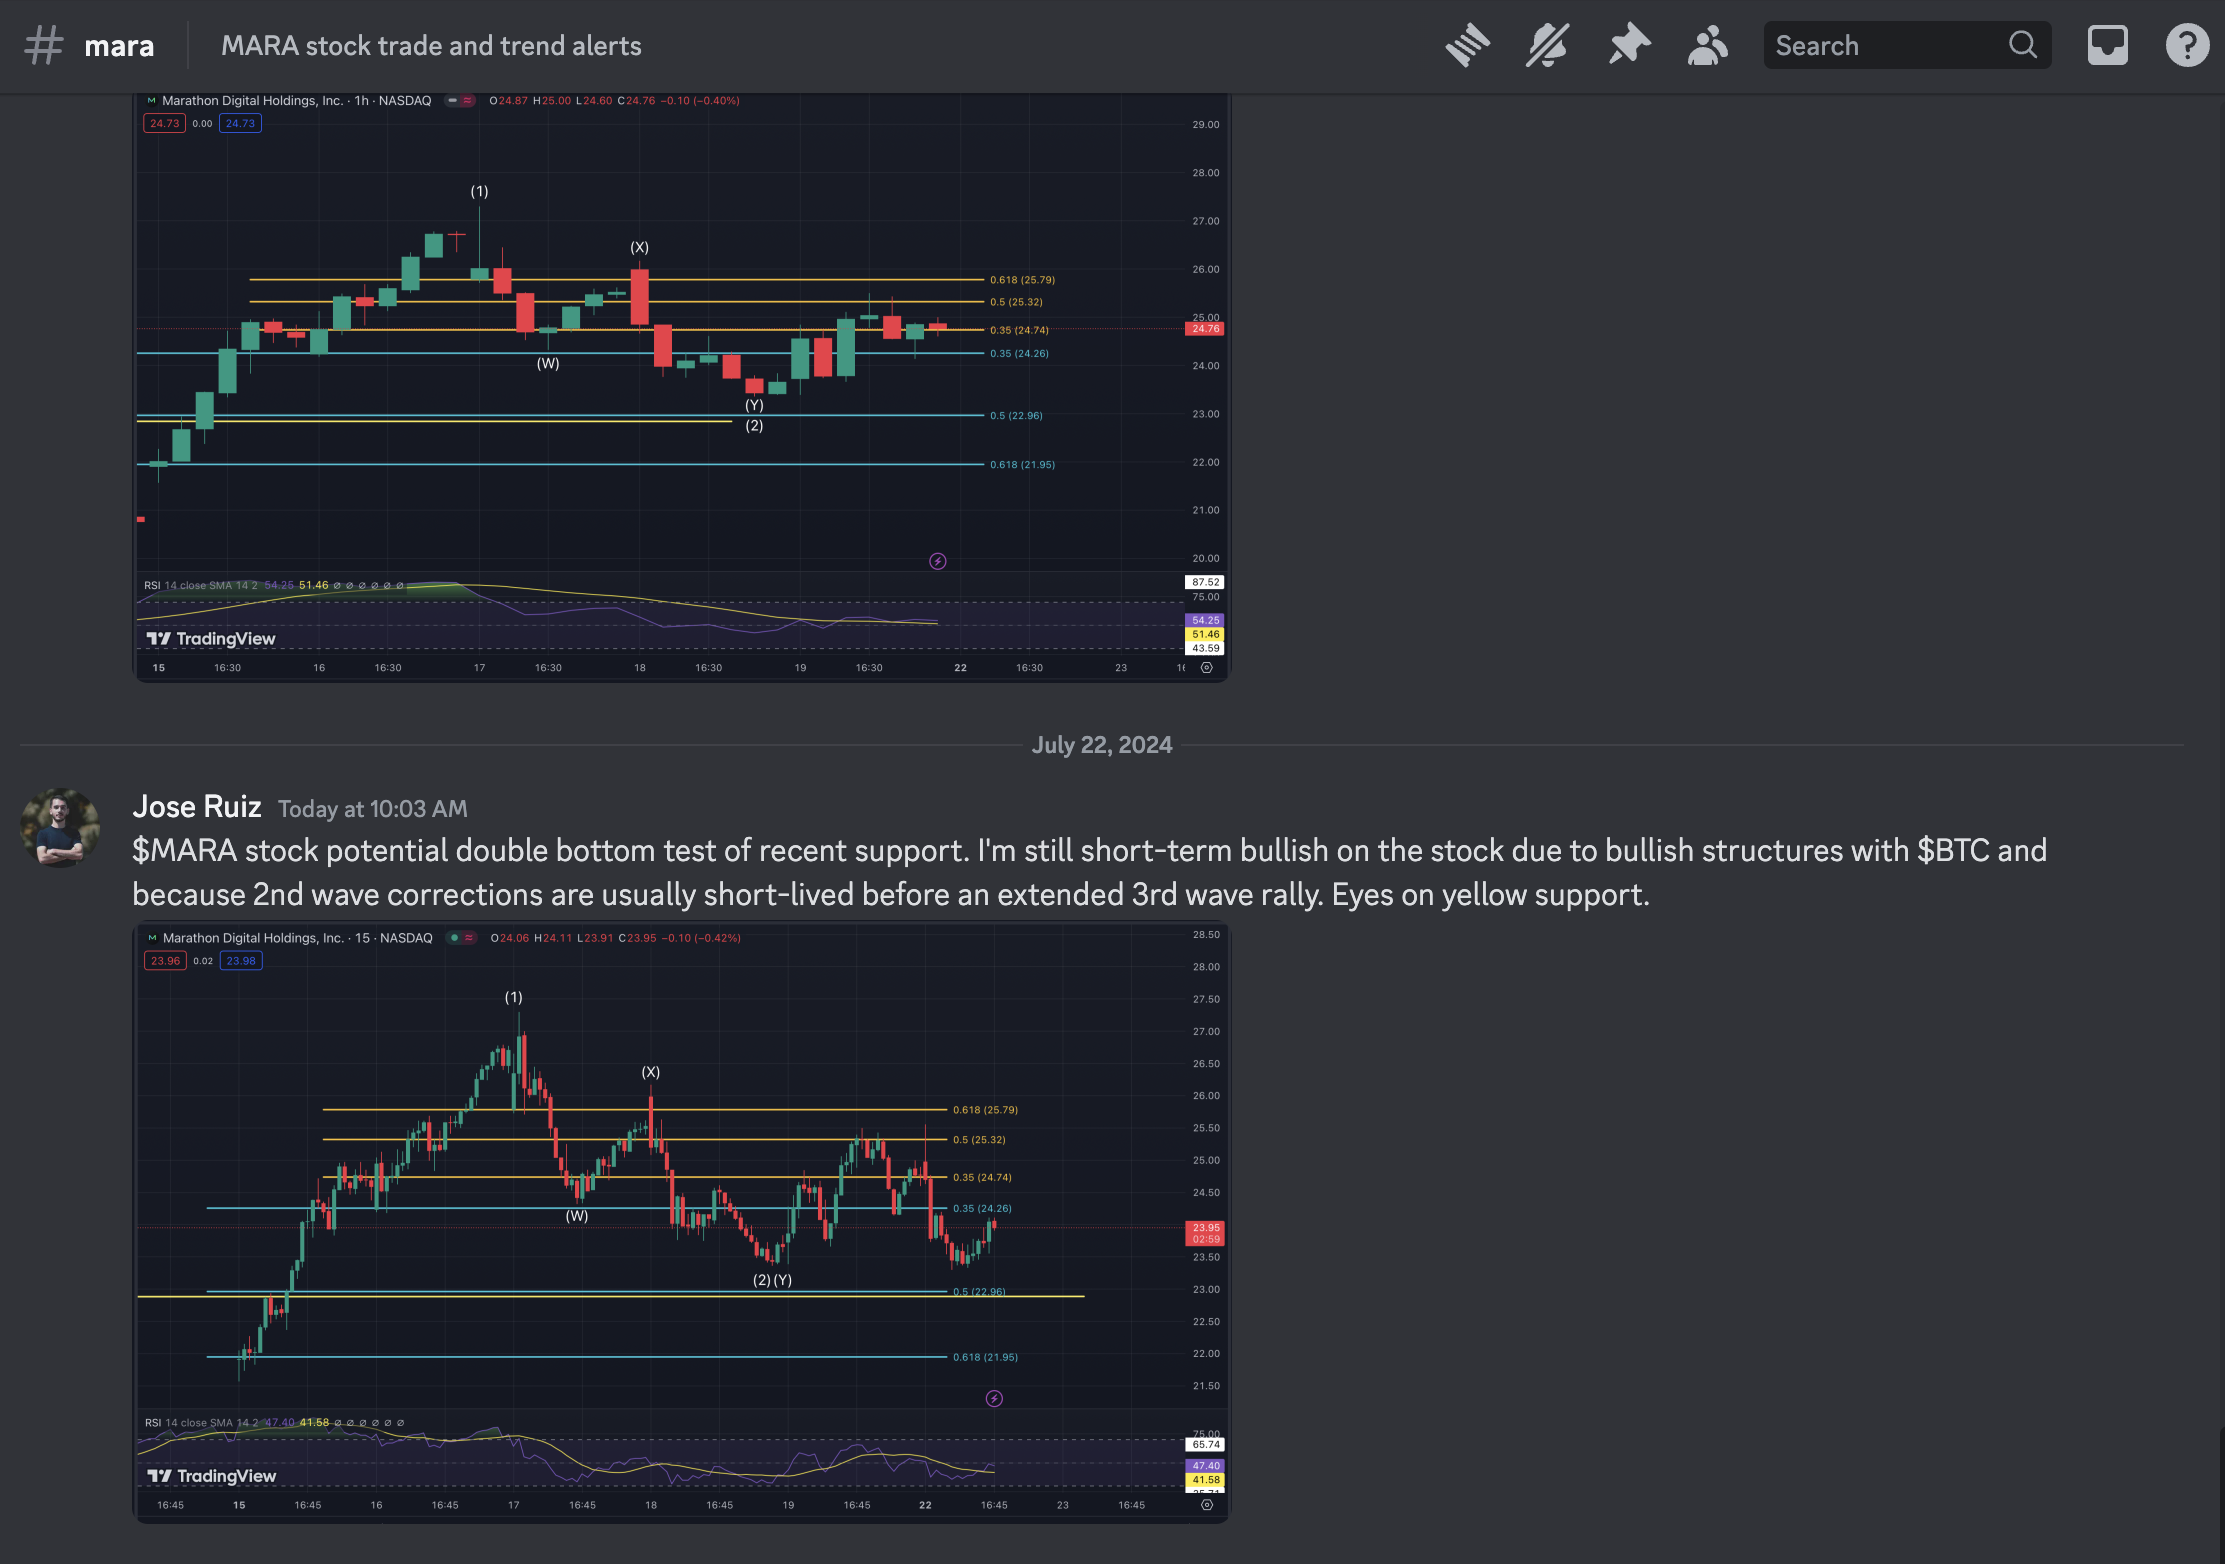This screenshot has height=1564, width=2225.
Task: Open the Help question mark icon
Action: 2187,46
